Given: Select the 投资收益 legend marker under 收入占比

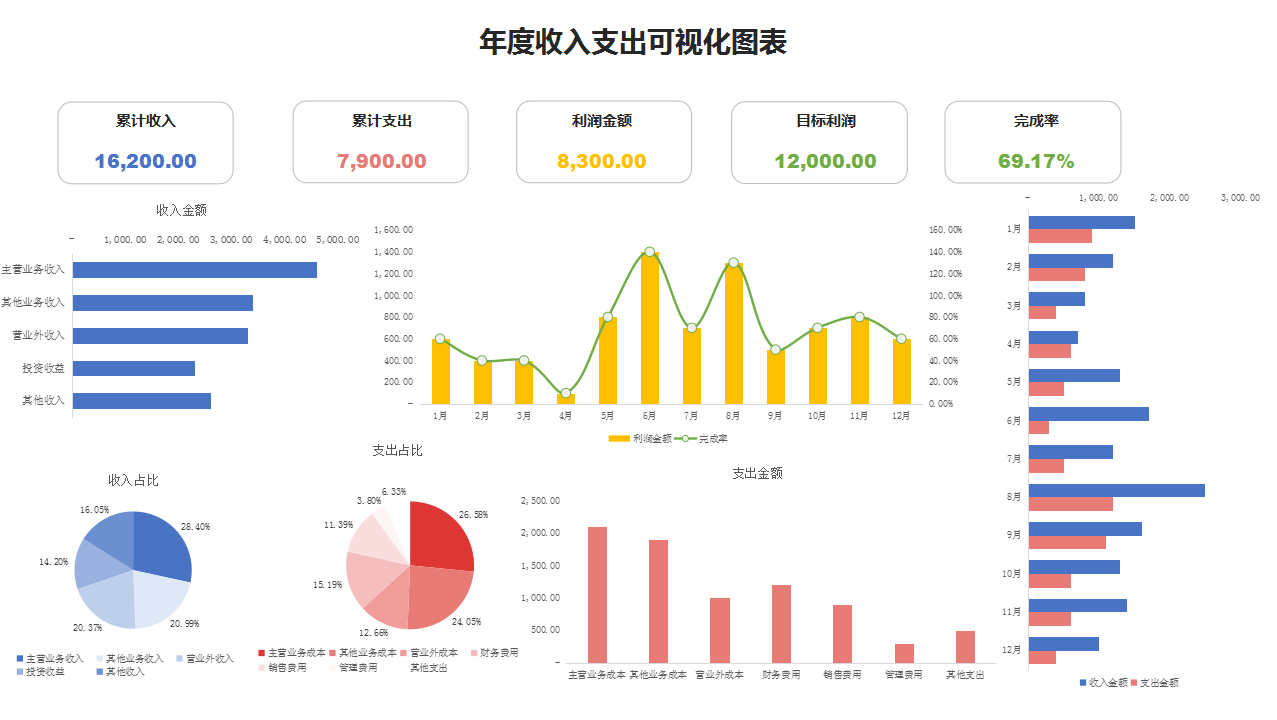Looking at the screenshot, I should pyautogui.click(x=19, y=670).
